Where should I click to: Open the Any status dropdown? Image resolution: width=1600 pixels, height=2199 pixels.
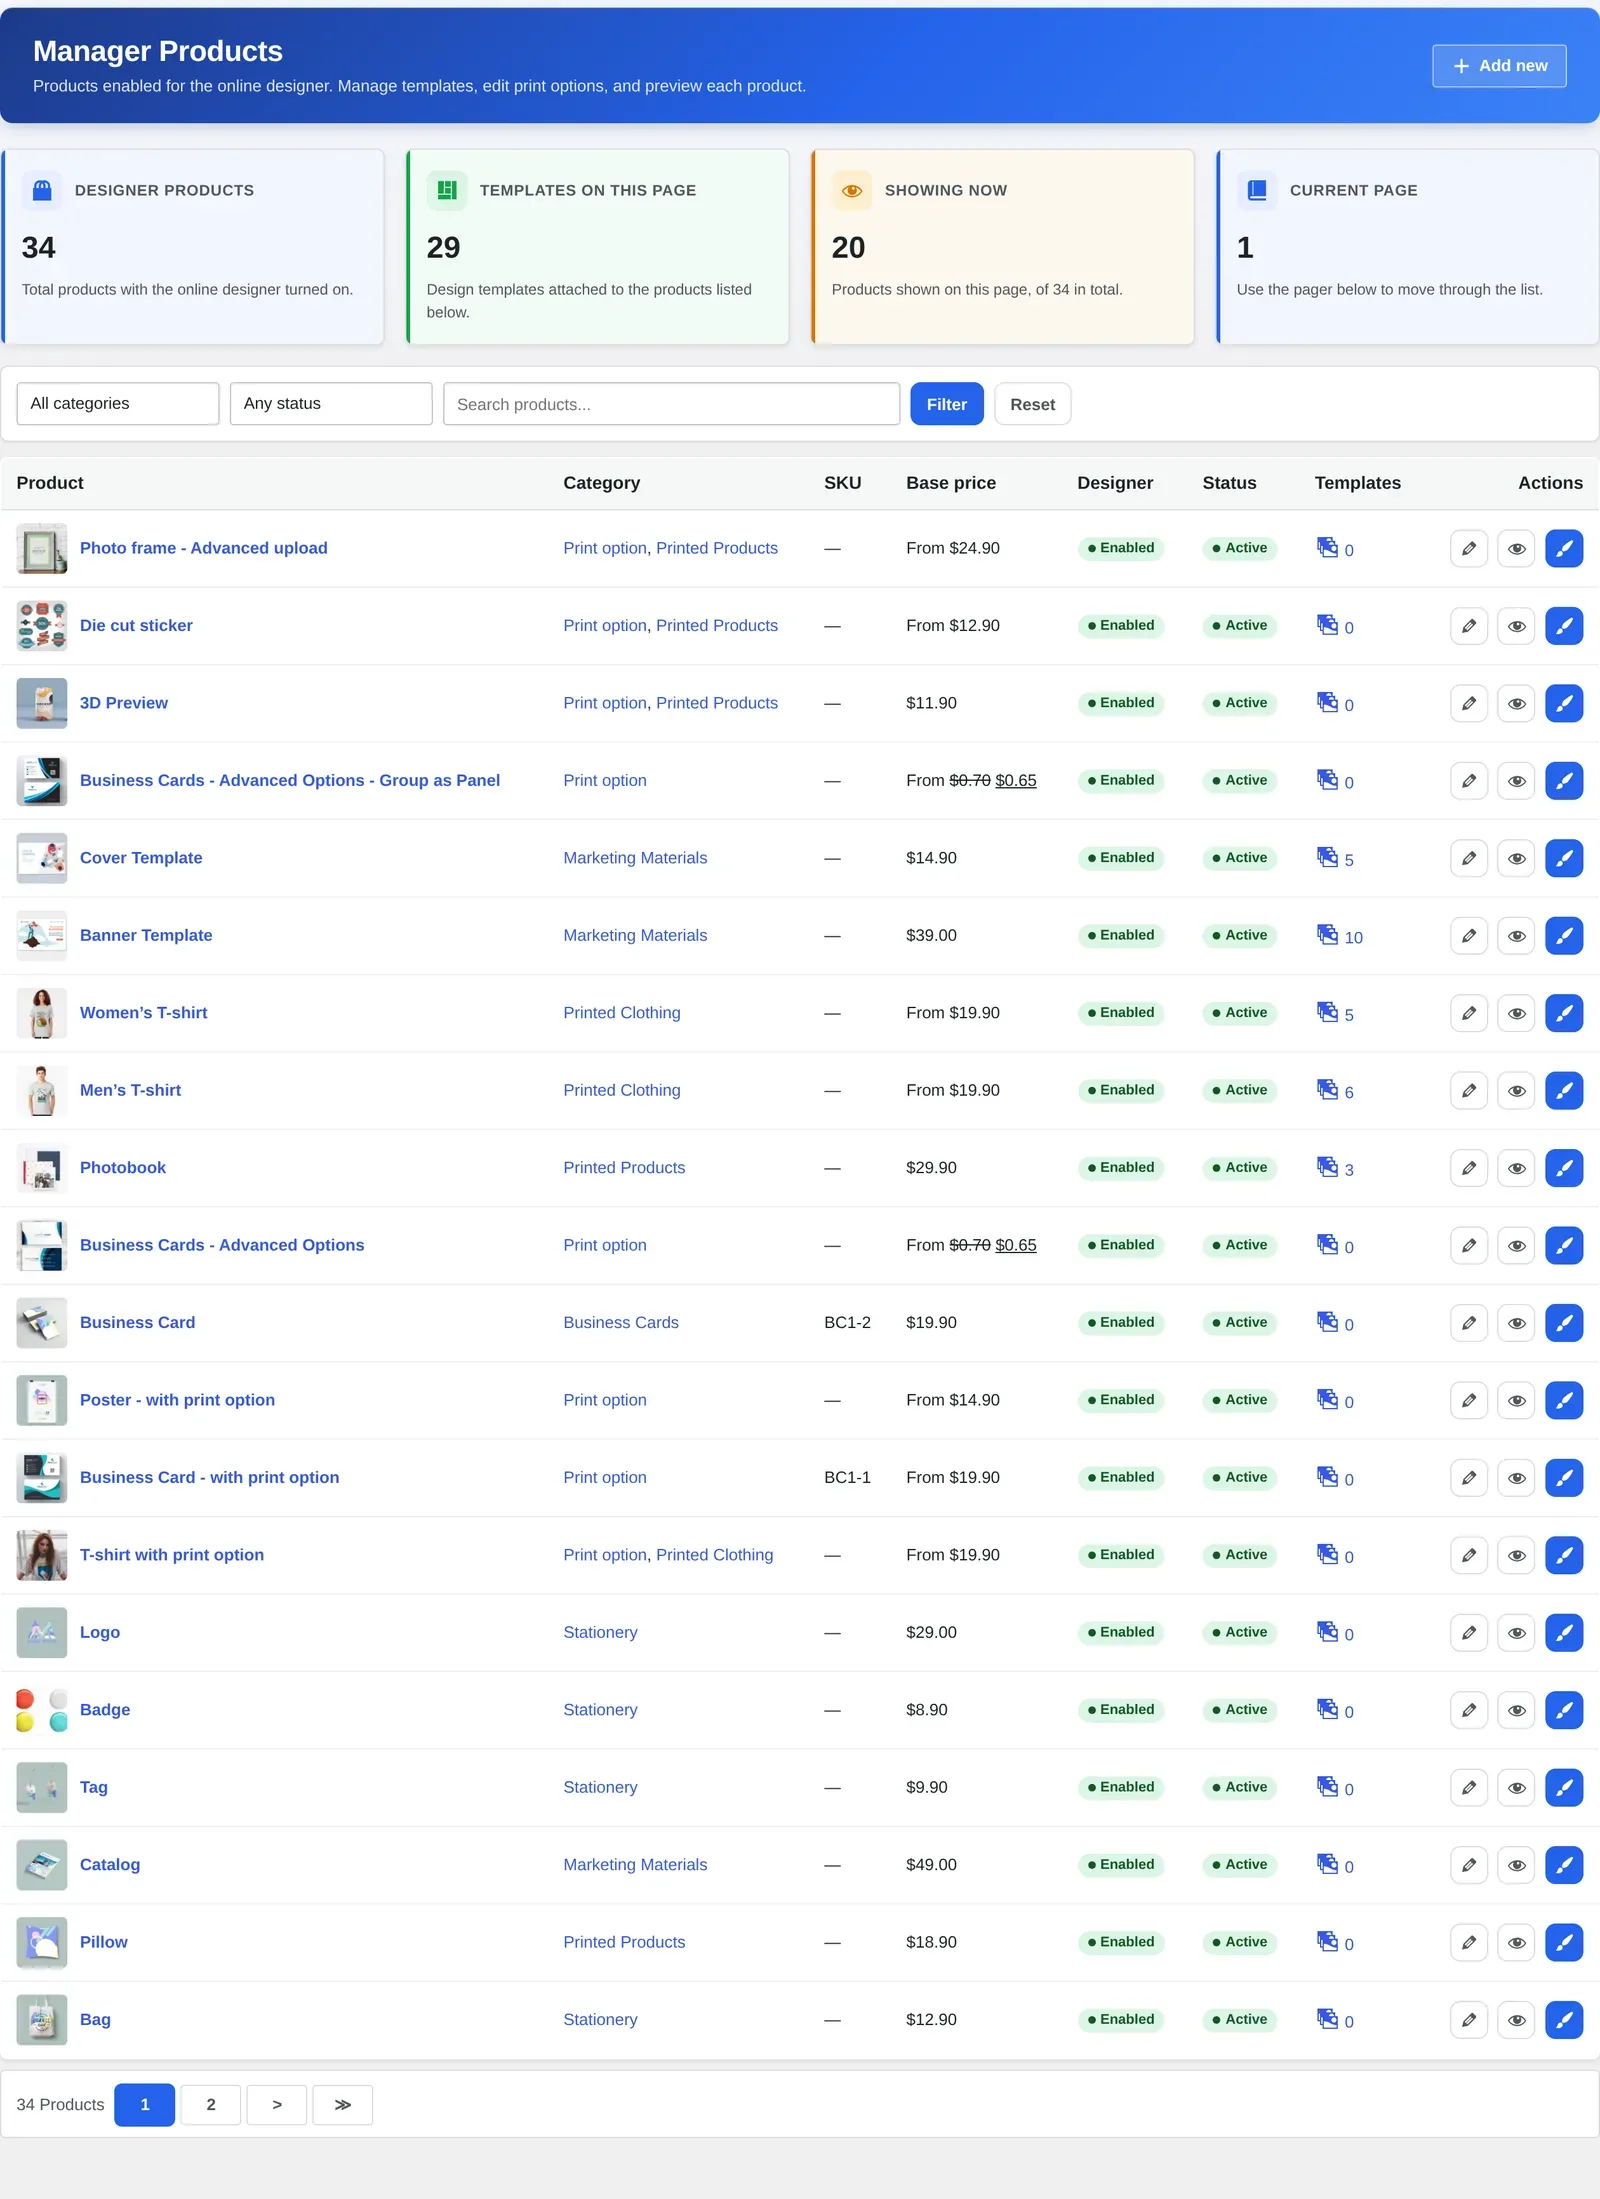pos(331,404)
